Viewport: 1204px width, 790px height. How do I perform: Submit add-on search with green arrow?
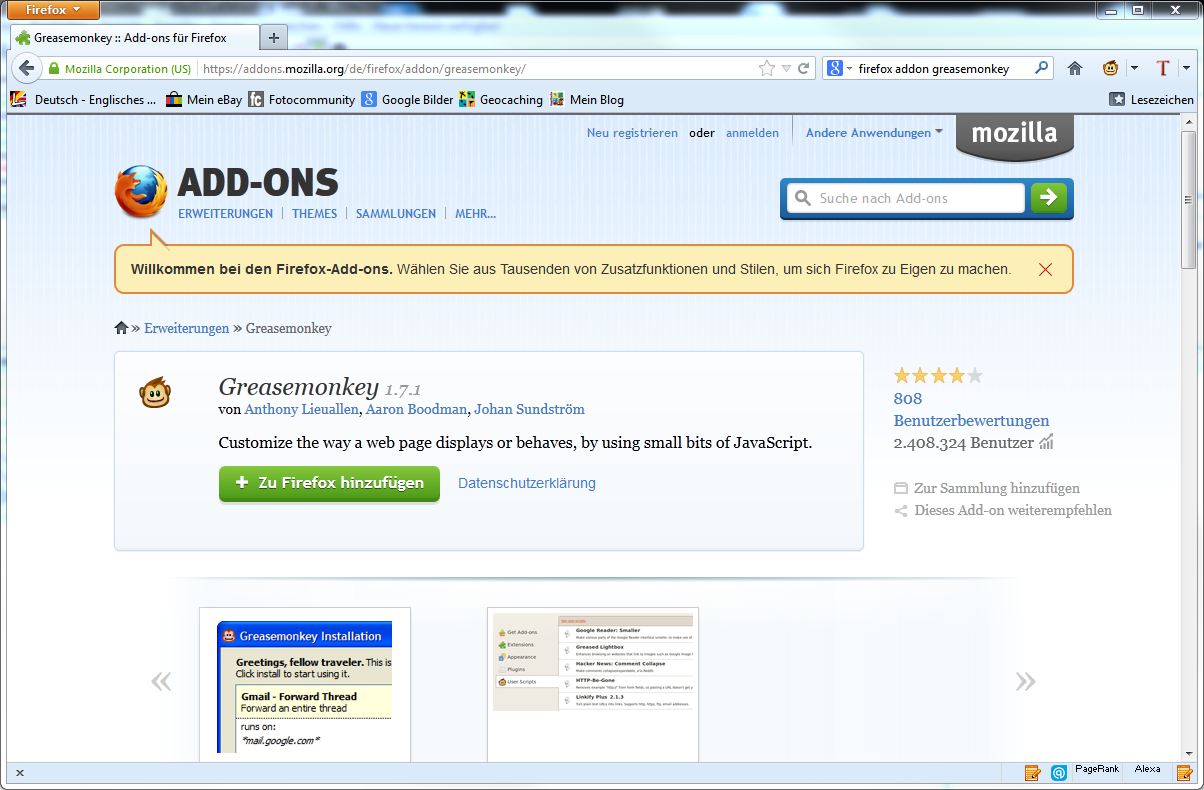pos(1048,198)
